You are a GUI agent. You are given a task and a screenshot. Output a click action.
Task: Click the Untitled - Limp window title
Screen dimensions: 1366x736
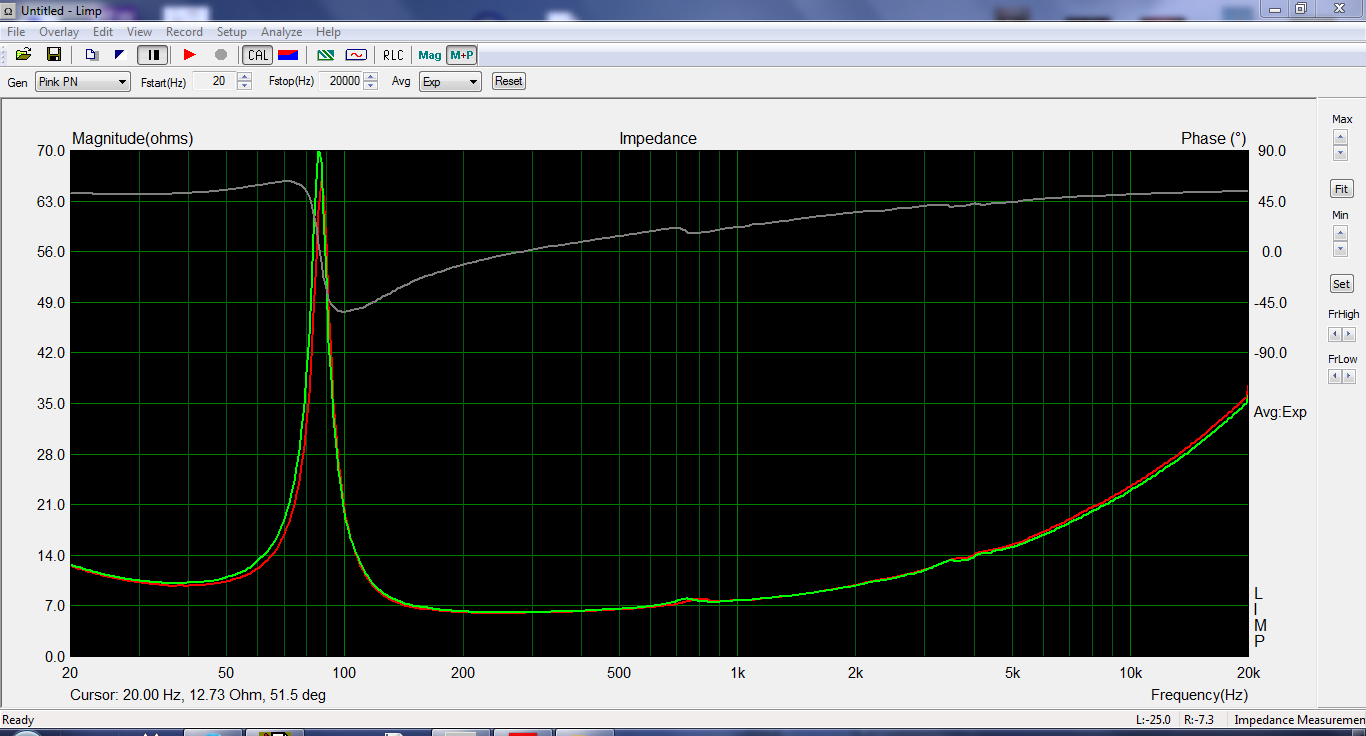tap(61, 10)
